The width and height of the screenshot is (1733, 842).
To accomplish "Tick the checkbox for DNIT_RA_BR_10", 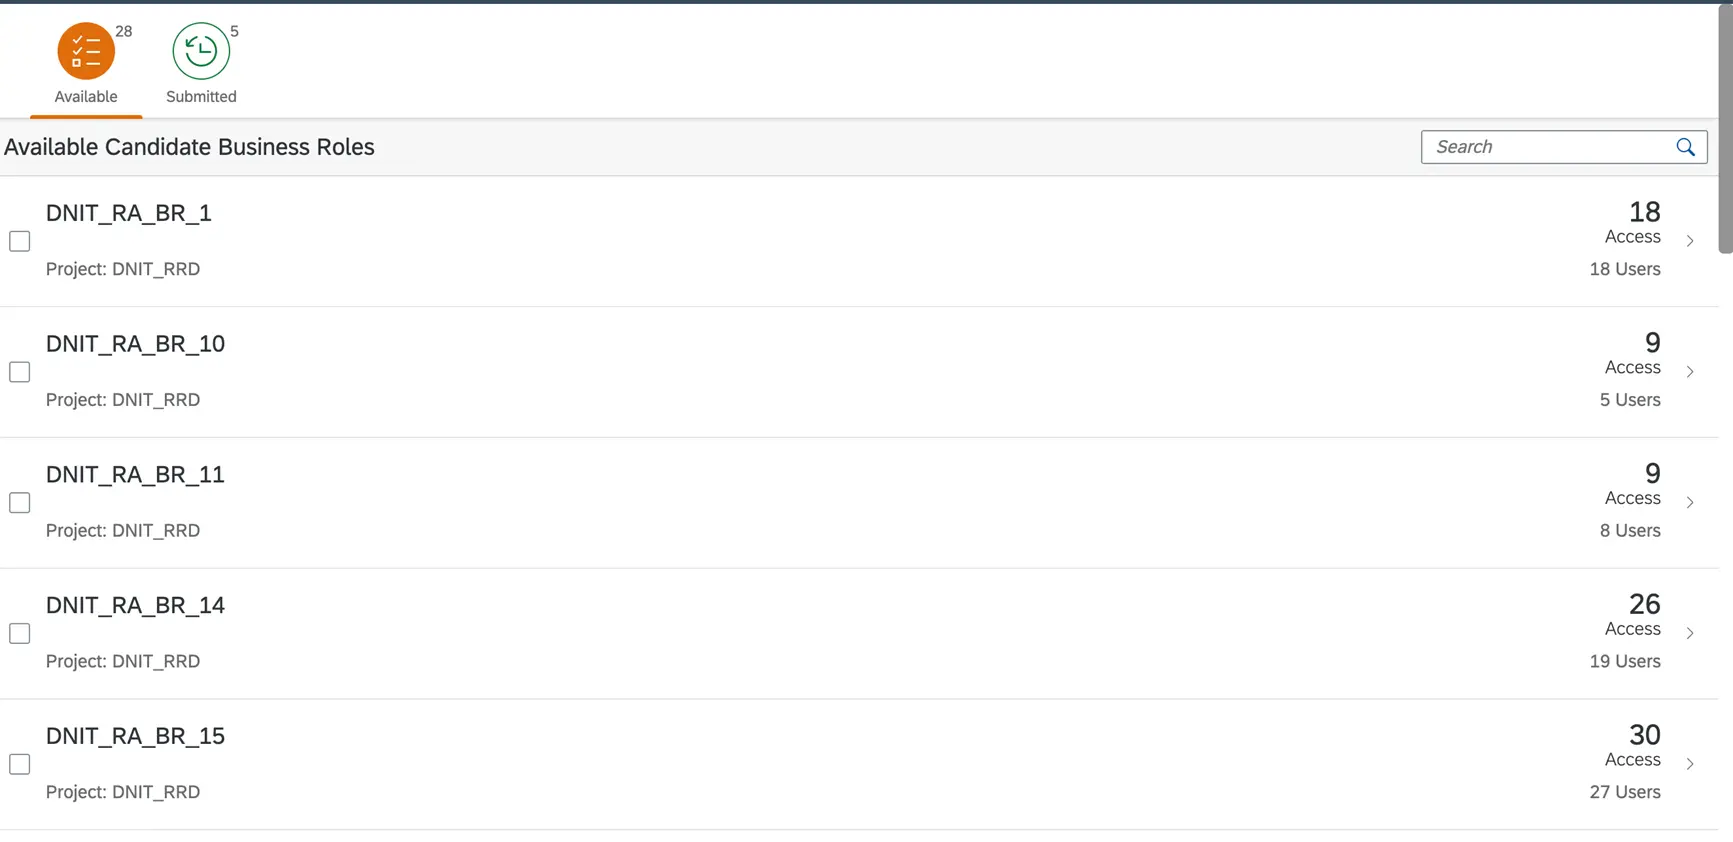I will (20, 372).
